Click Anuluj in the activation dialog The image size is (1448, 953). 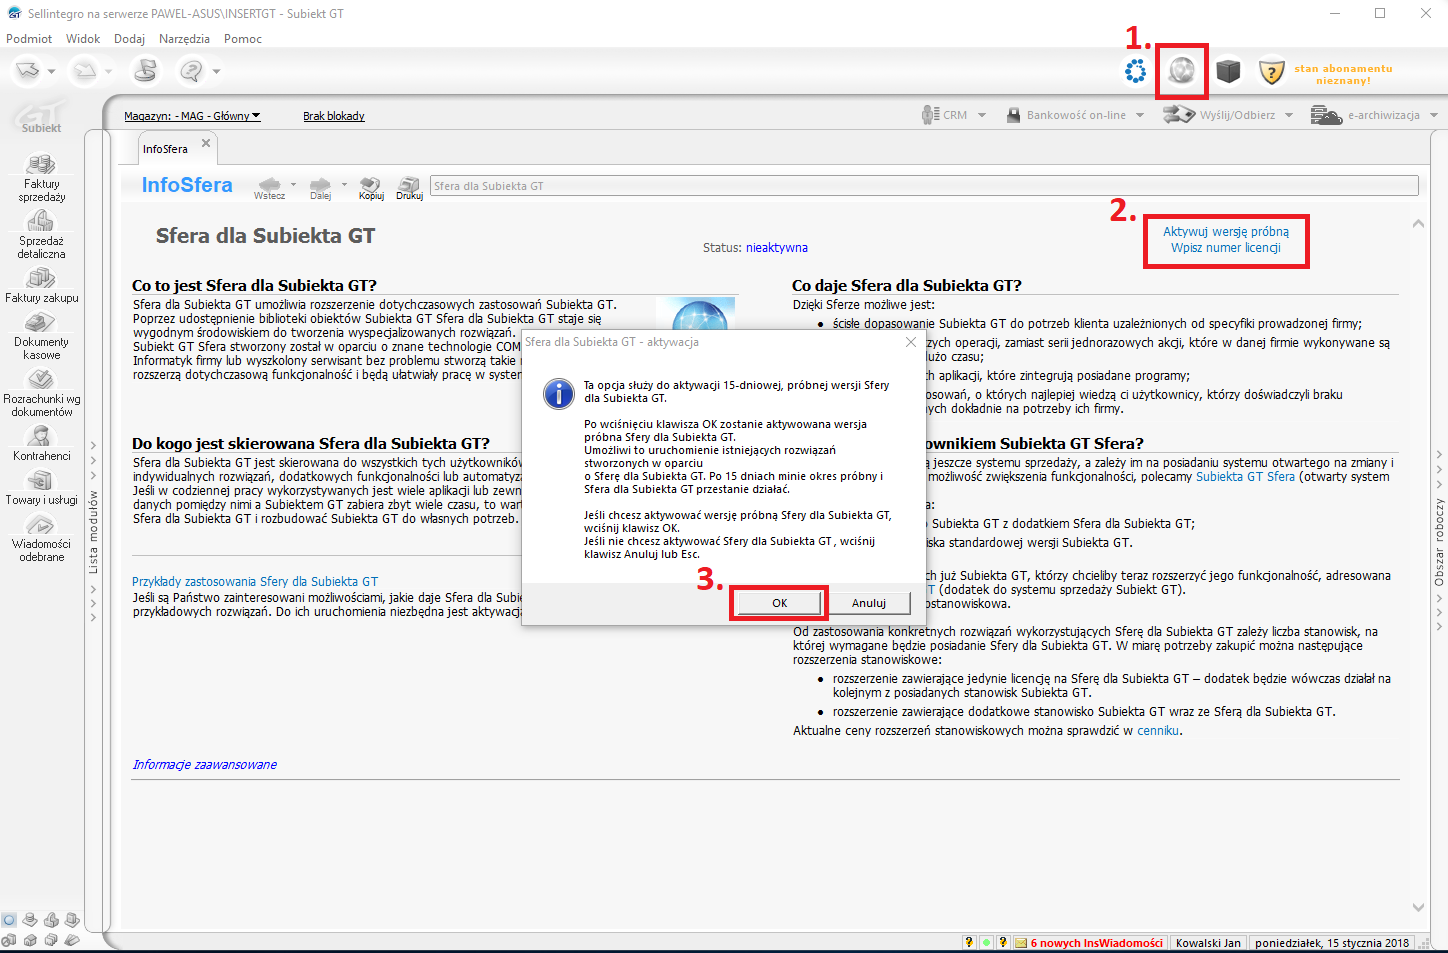point(869,603)
